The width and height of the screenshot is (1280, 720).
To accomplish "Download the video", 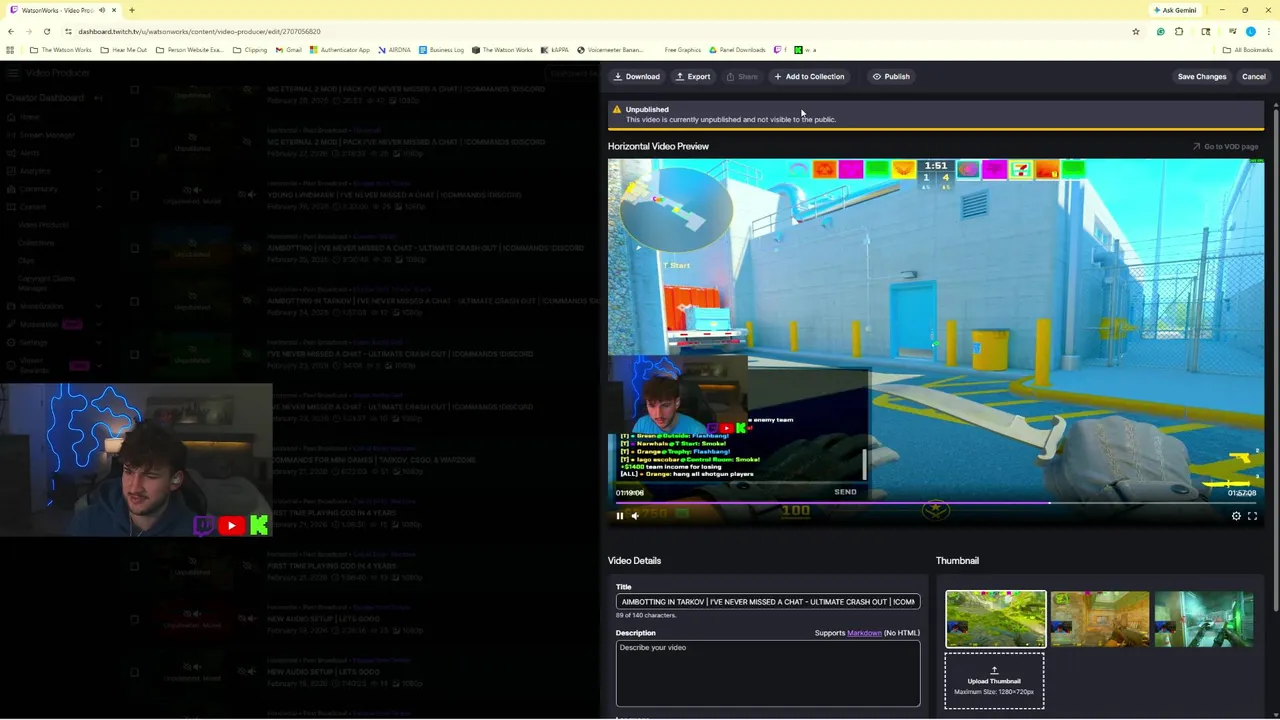I will coord(637,76).
